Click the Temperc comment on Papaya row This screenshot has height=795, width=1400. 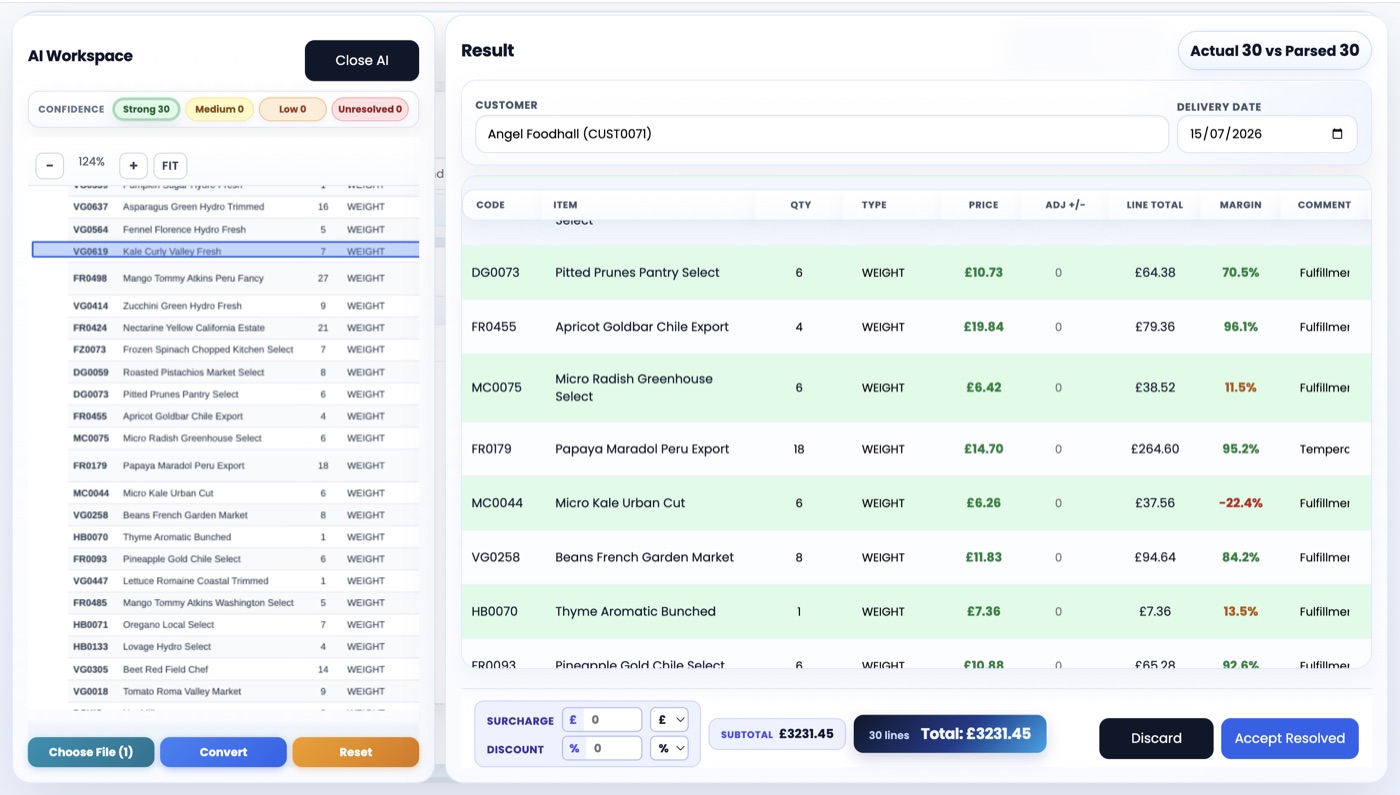[1324, 449]
